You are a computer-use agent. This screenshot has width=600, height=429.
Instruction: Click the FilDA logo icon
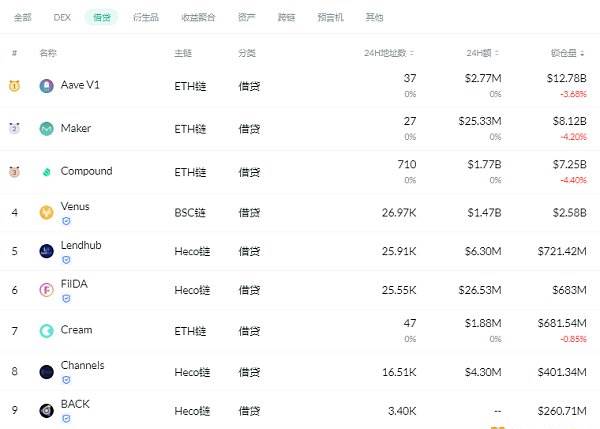(x=47, y=290)
